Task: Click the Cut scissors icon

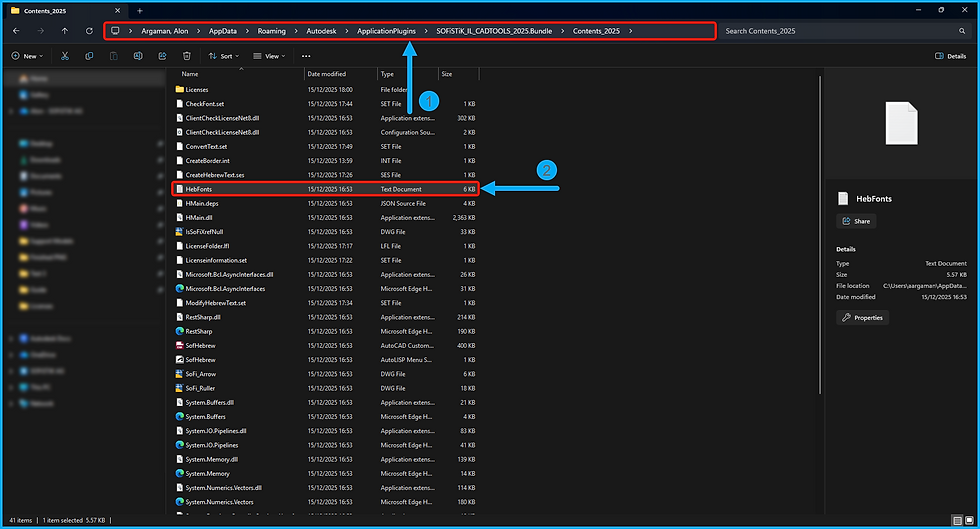Action: tap(64, 56)
